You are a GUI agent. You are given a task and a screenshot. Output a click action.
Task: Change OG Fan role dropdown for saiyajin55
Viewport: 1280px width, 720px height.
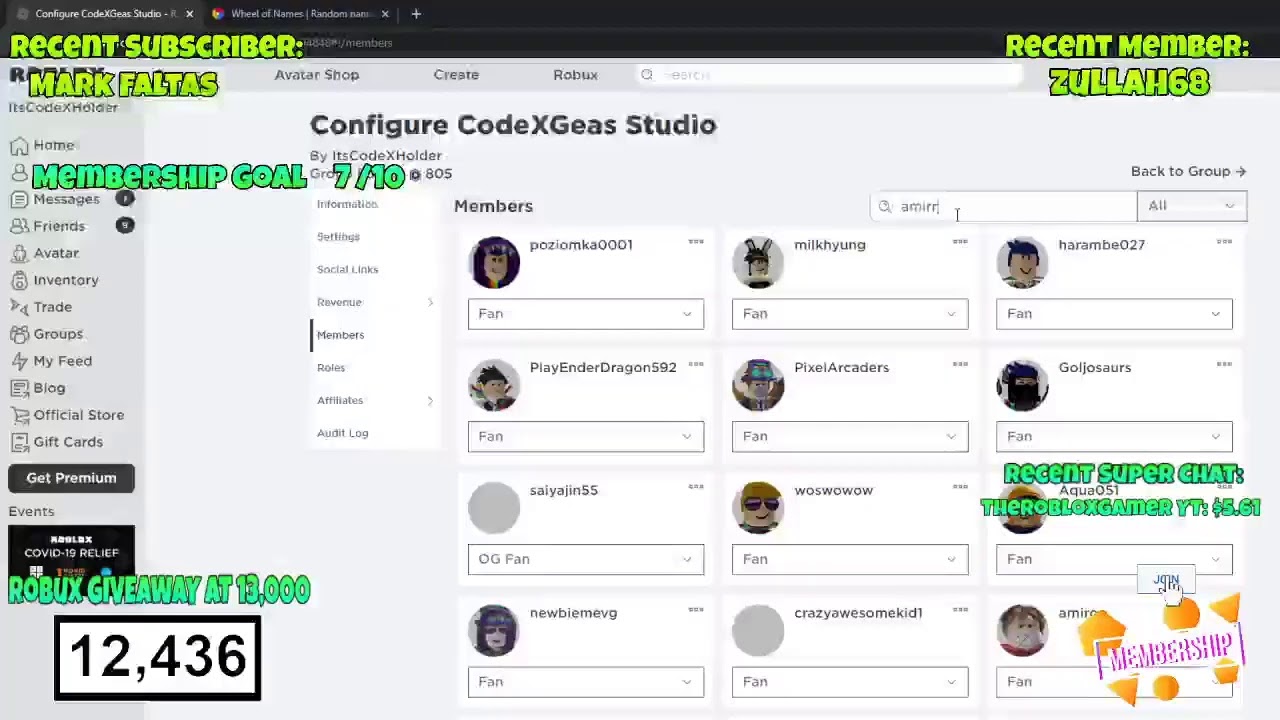586,559
